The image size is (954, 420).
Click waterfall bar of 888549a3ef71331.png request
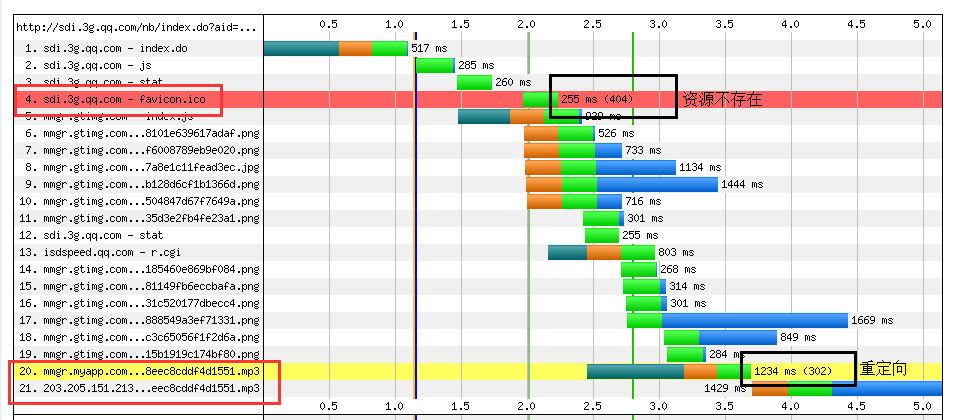tap(737, 320)
